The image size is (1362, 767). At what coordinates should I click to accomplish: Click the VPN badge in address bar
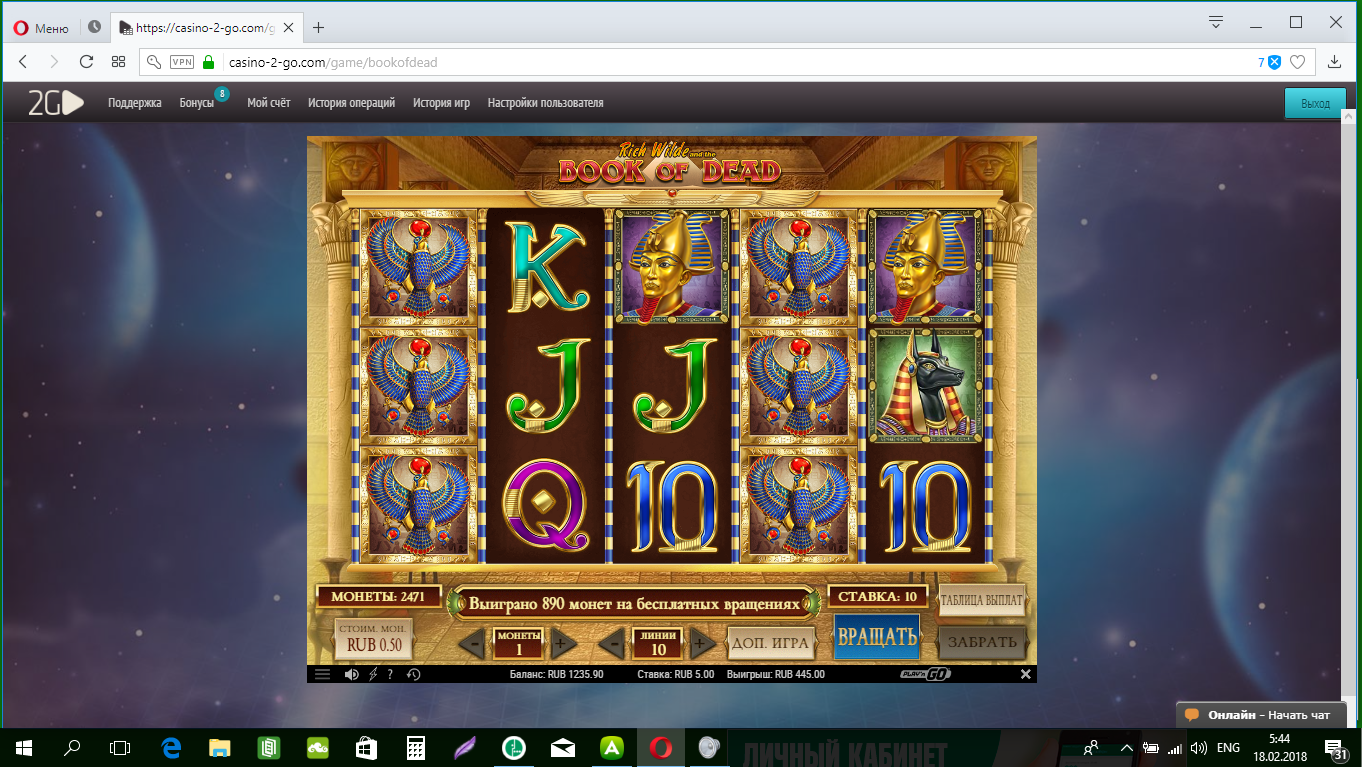click(x=182, y=62)
